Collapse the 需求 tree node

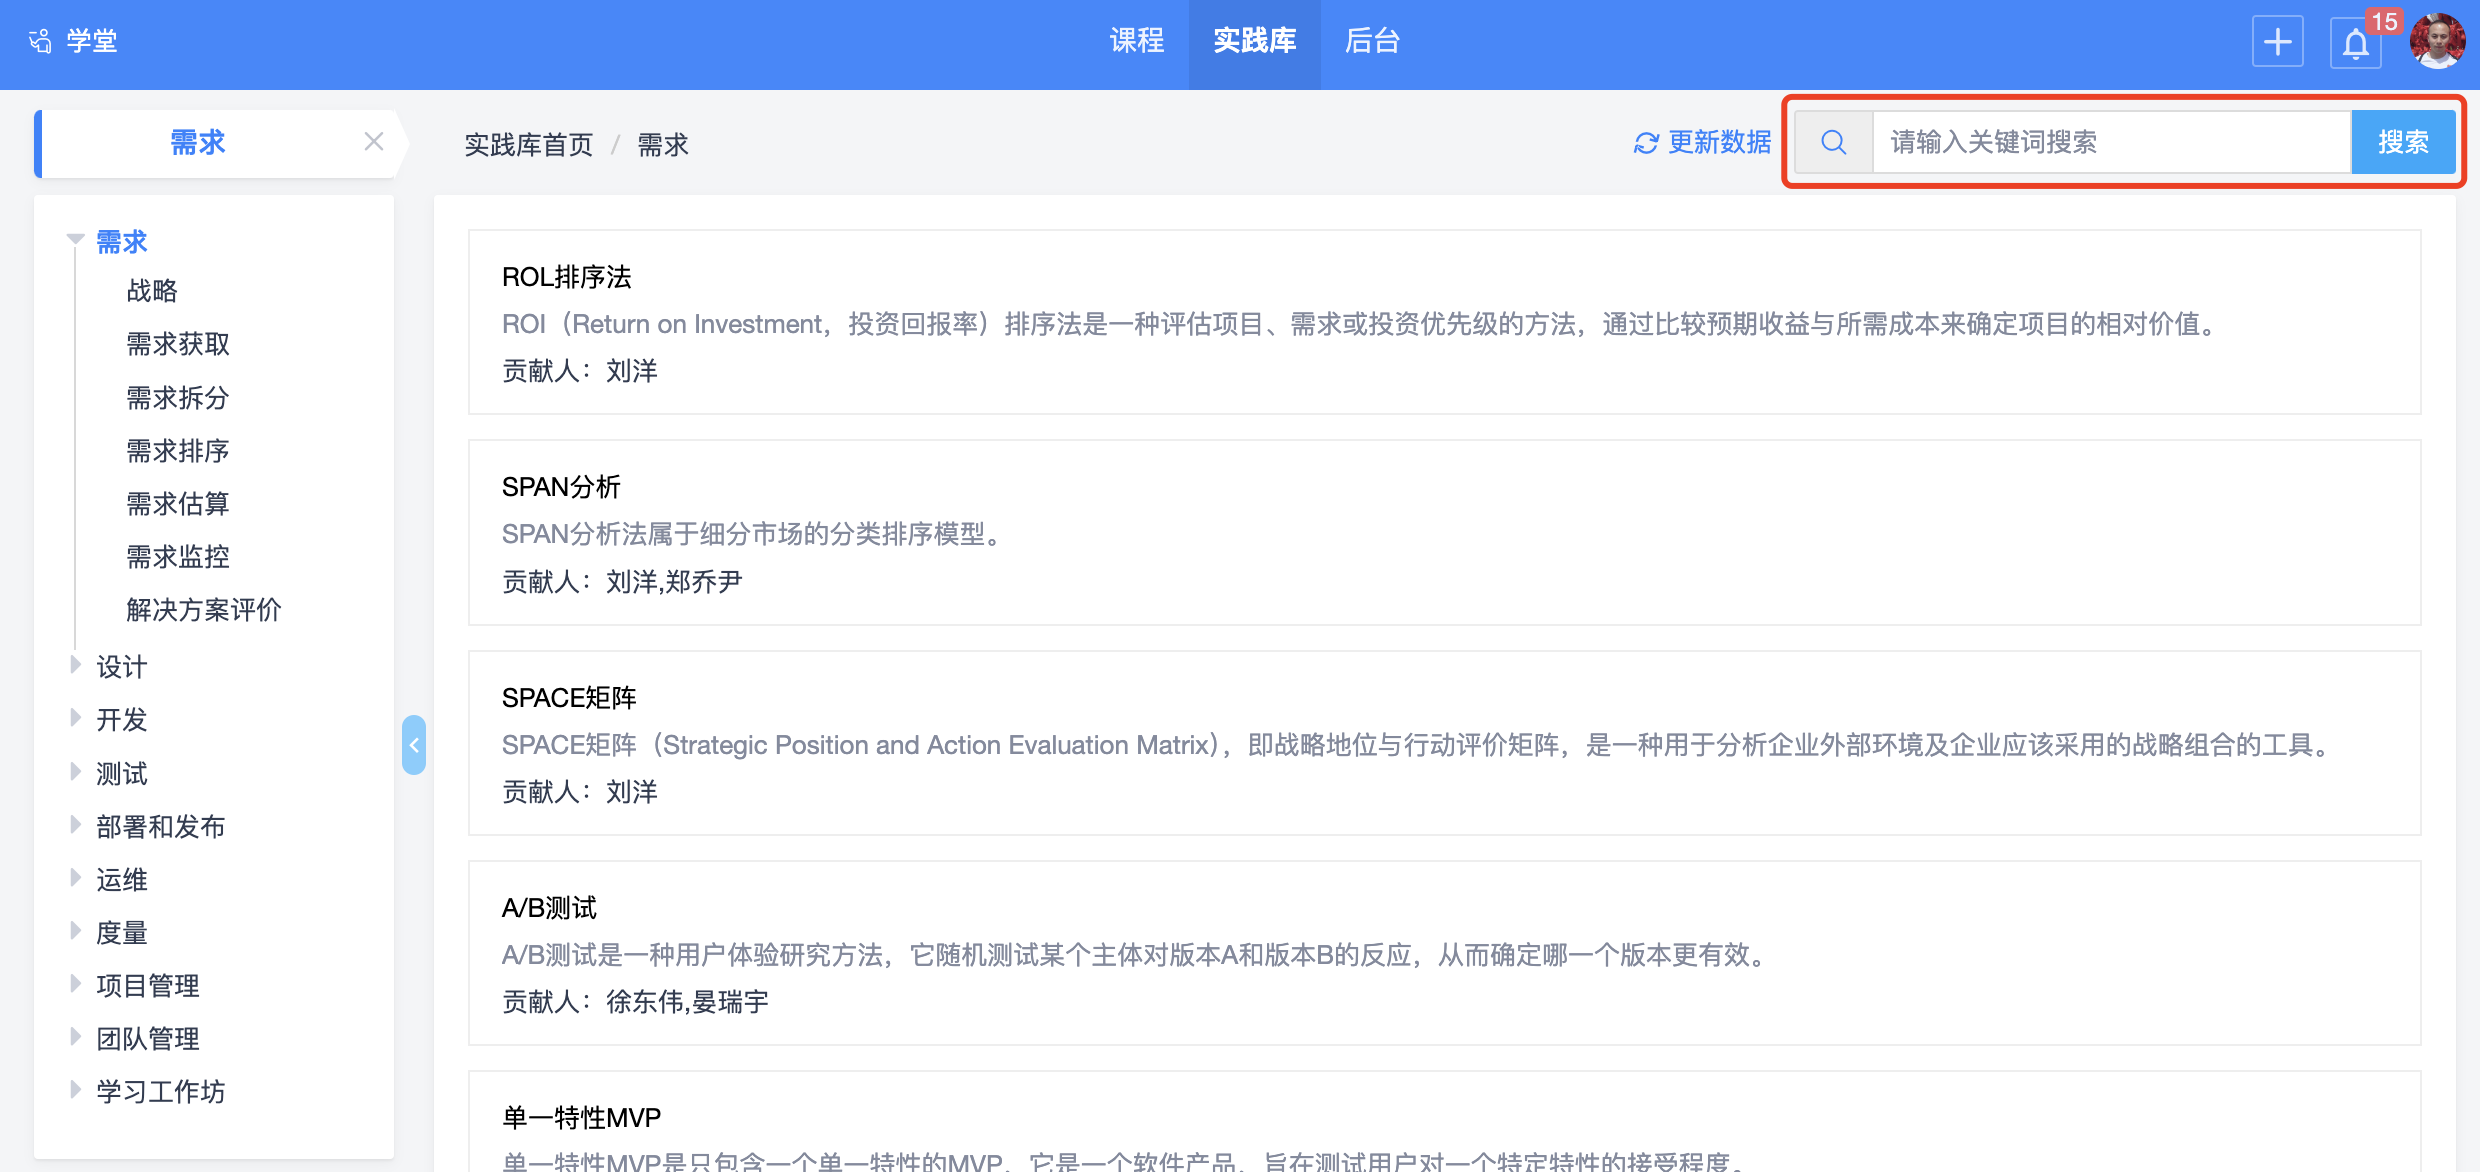pos(75,239)
